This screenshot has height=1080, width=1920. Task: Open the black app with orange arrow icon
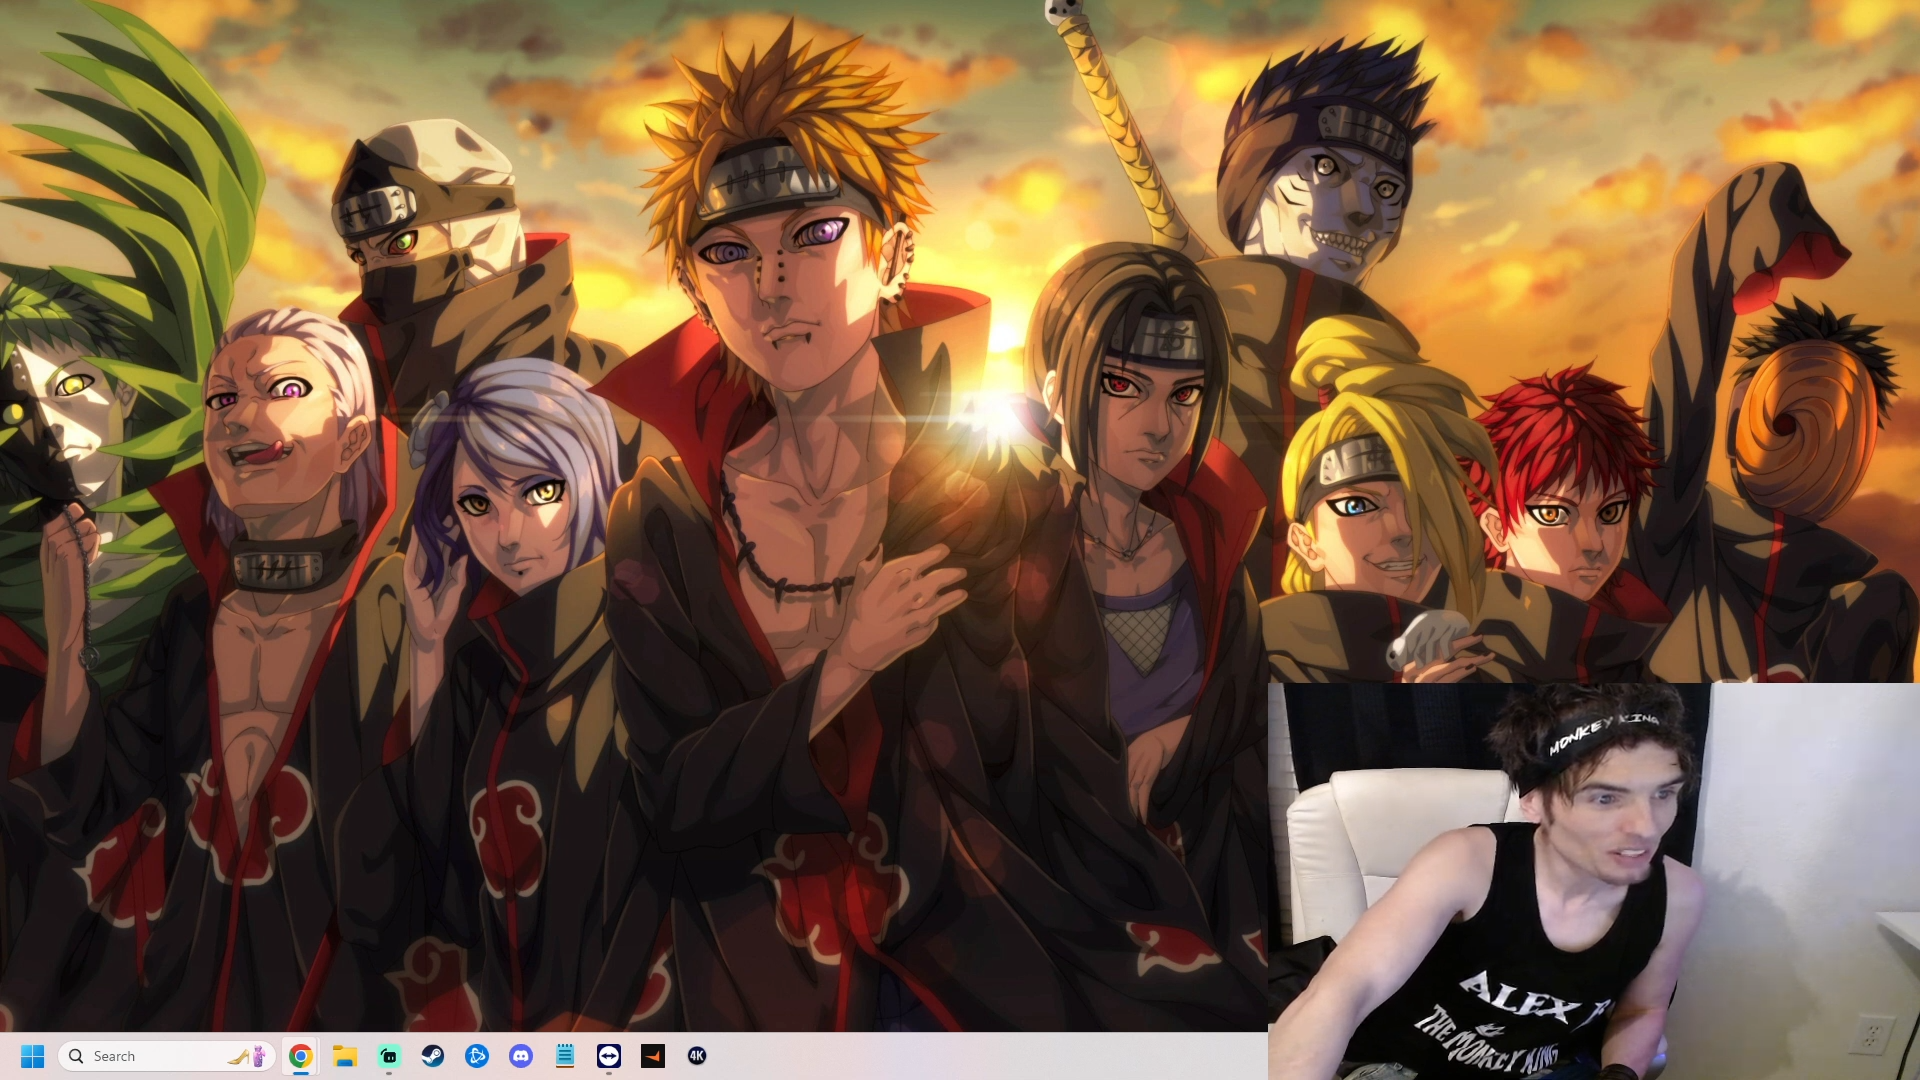[653, 1056]
